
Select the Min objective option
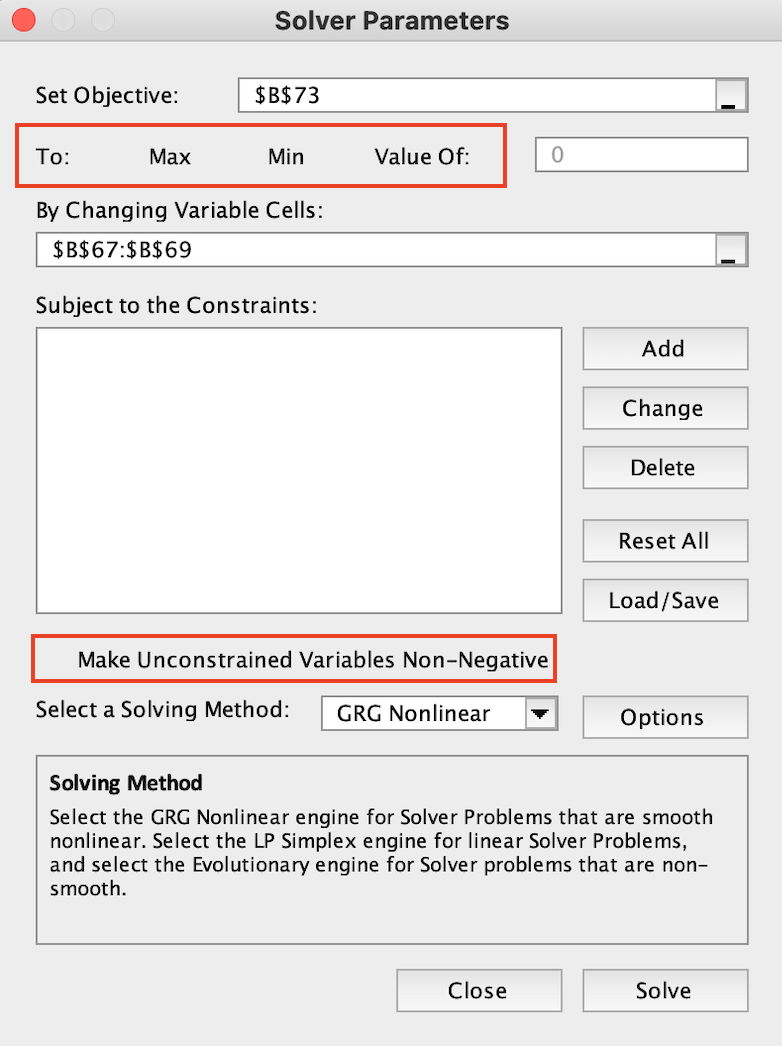(x=285, y=156)
